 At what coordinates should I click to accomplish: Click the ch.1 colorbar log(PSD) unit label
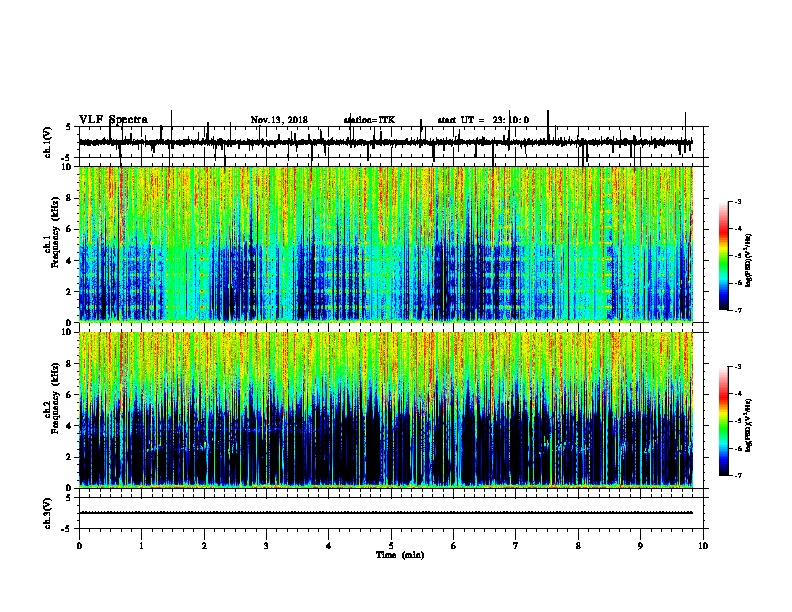click(749, 261)
